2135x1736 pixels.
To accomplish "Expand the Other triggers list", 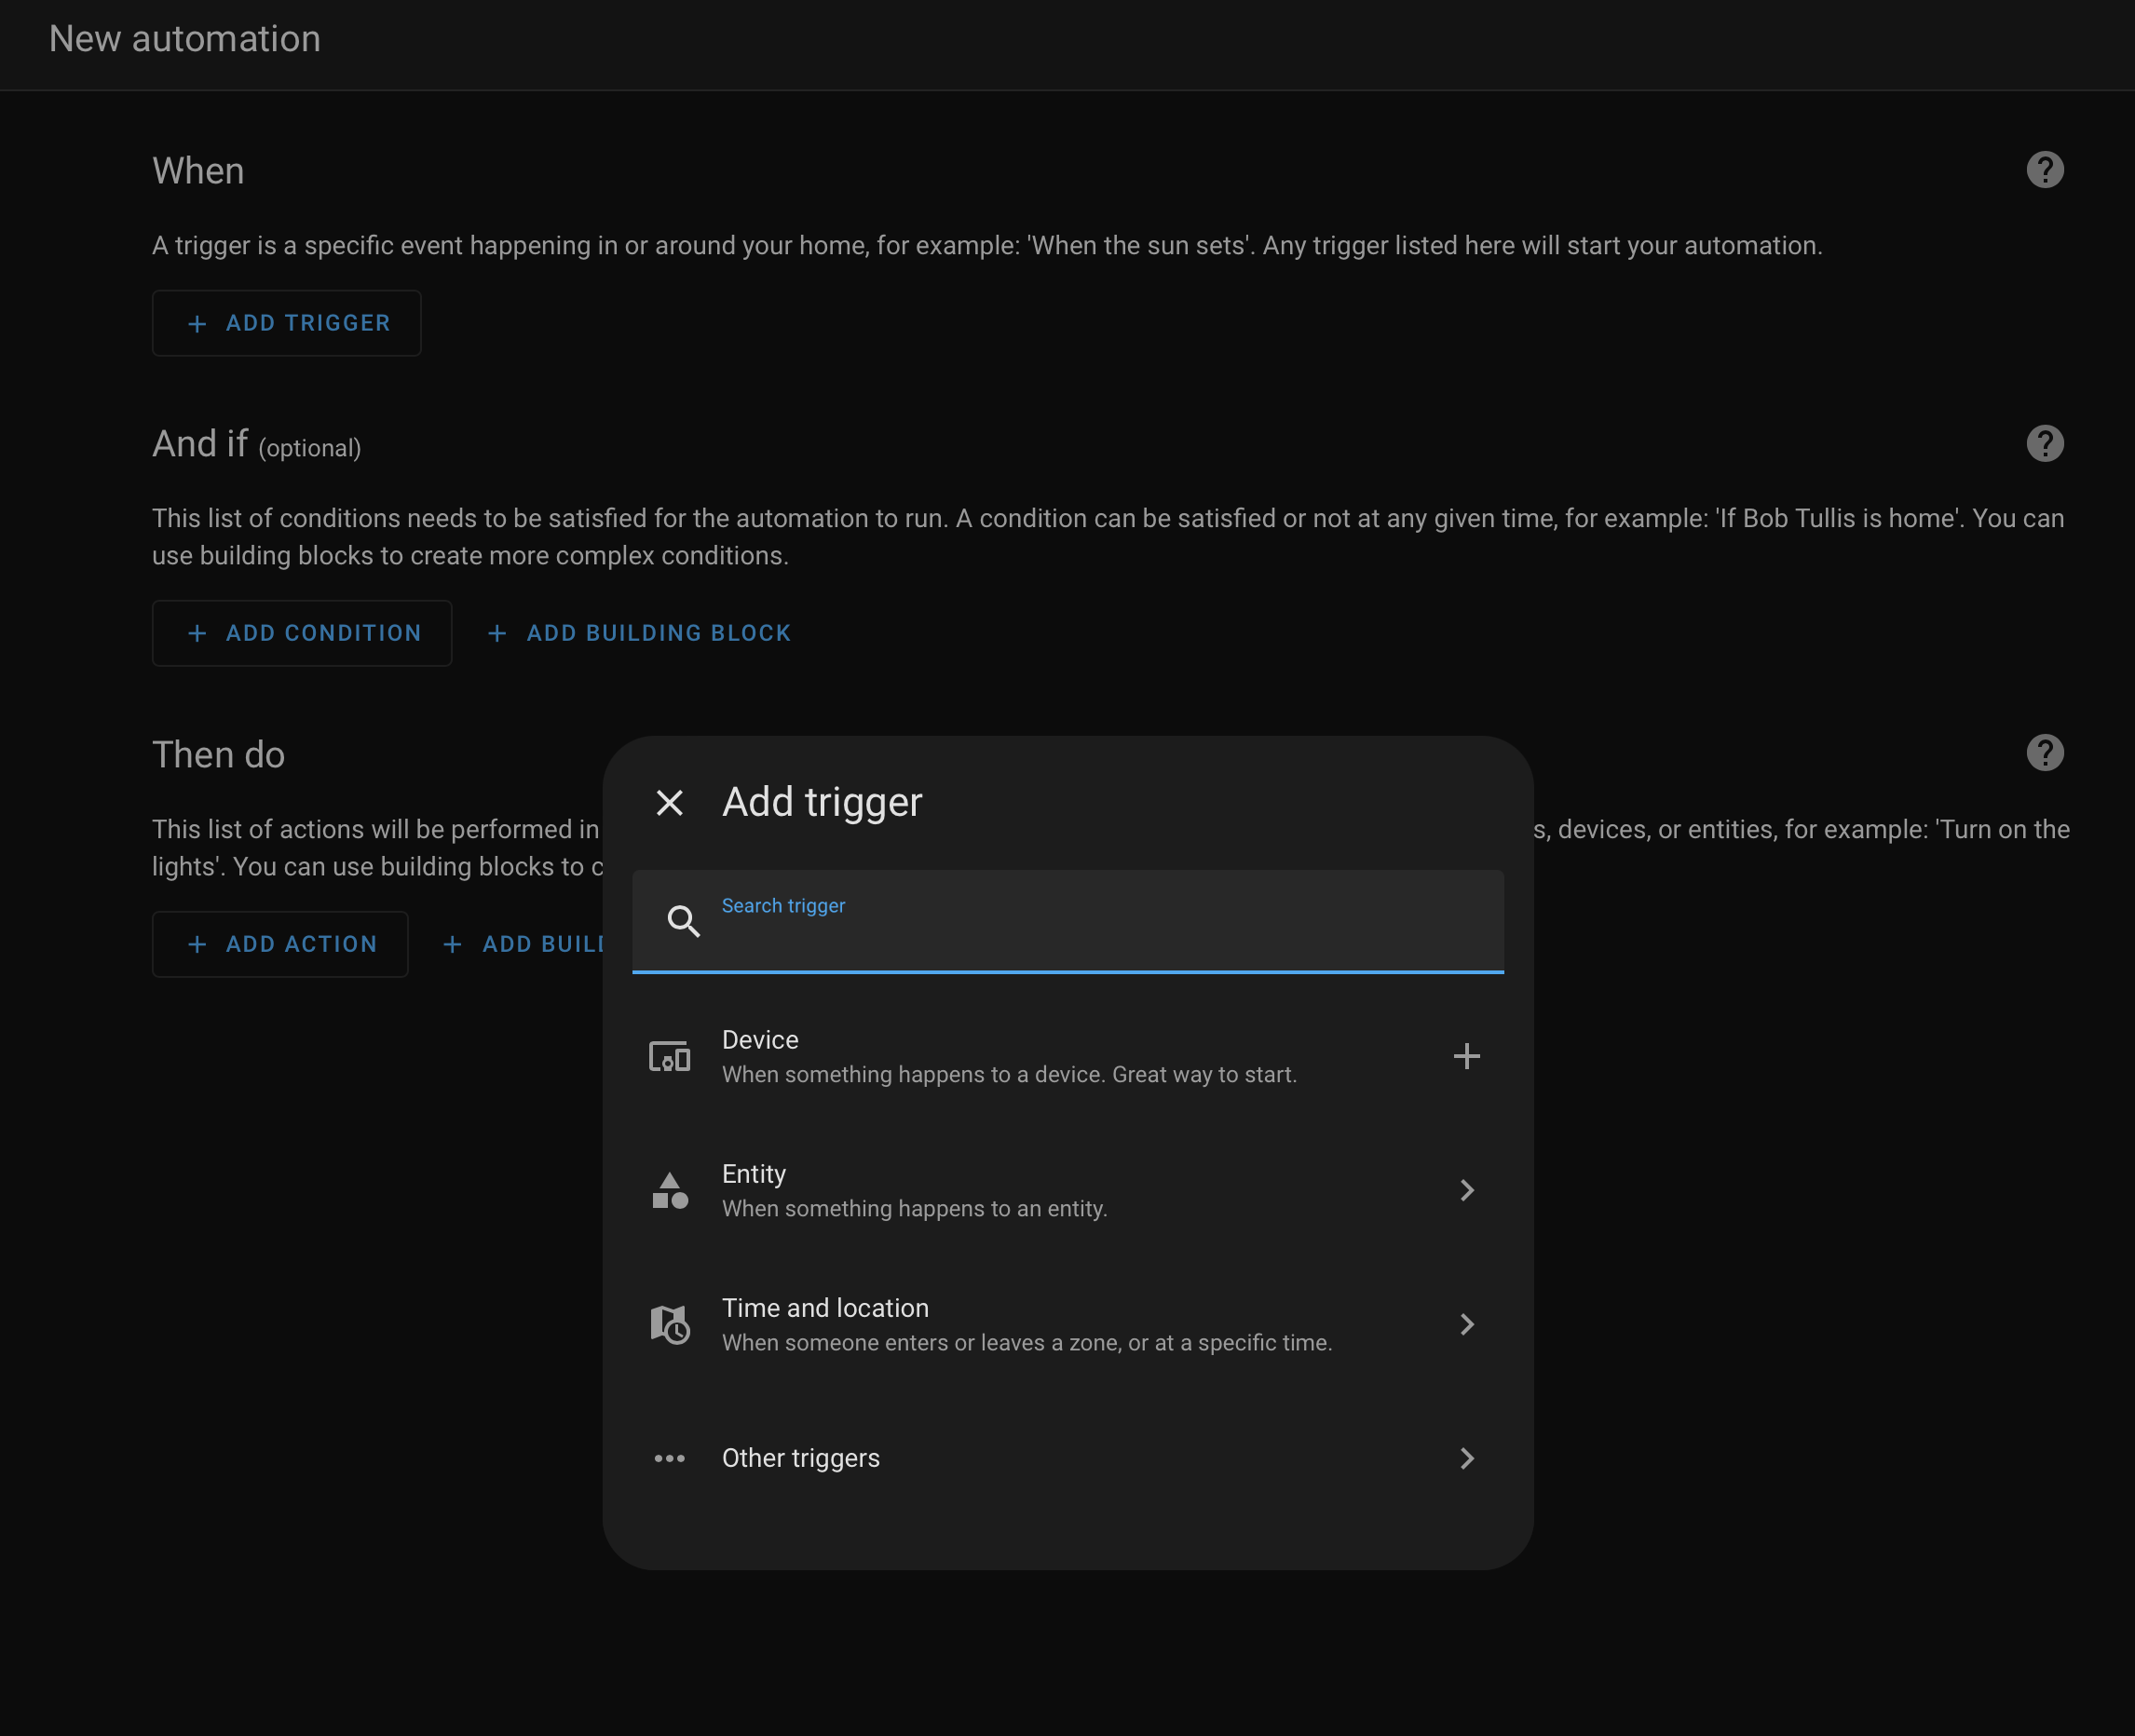I will click(1466, 1458).
